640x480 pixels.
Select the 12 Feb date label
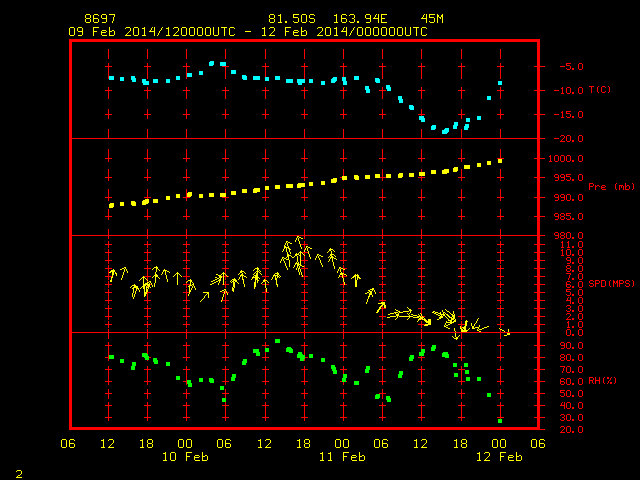(499, 457)
